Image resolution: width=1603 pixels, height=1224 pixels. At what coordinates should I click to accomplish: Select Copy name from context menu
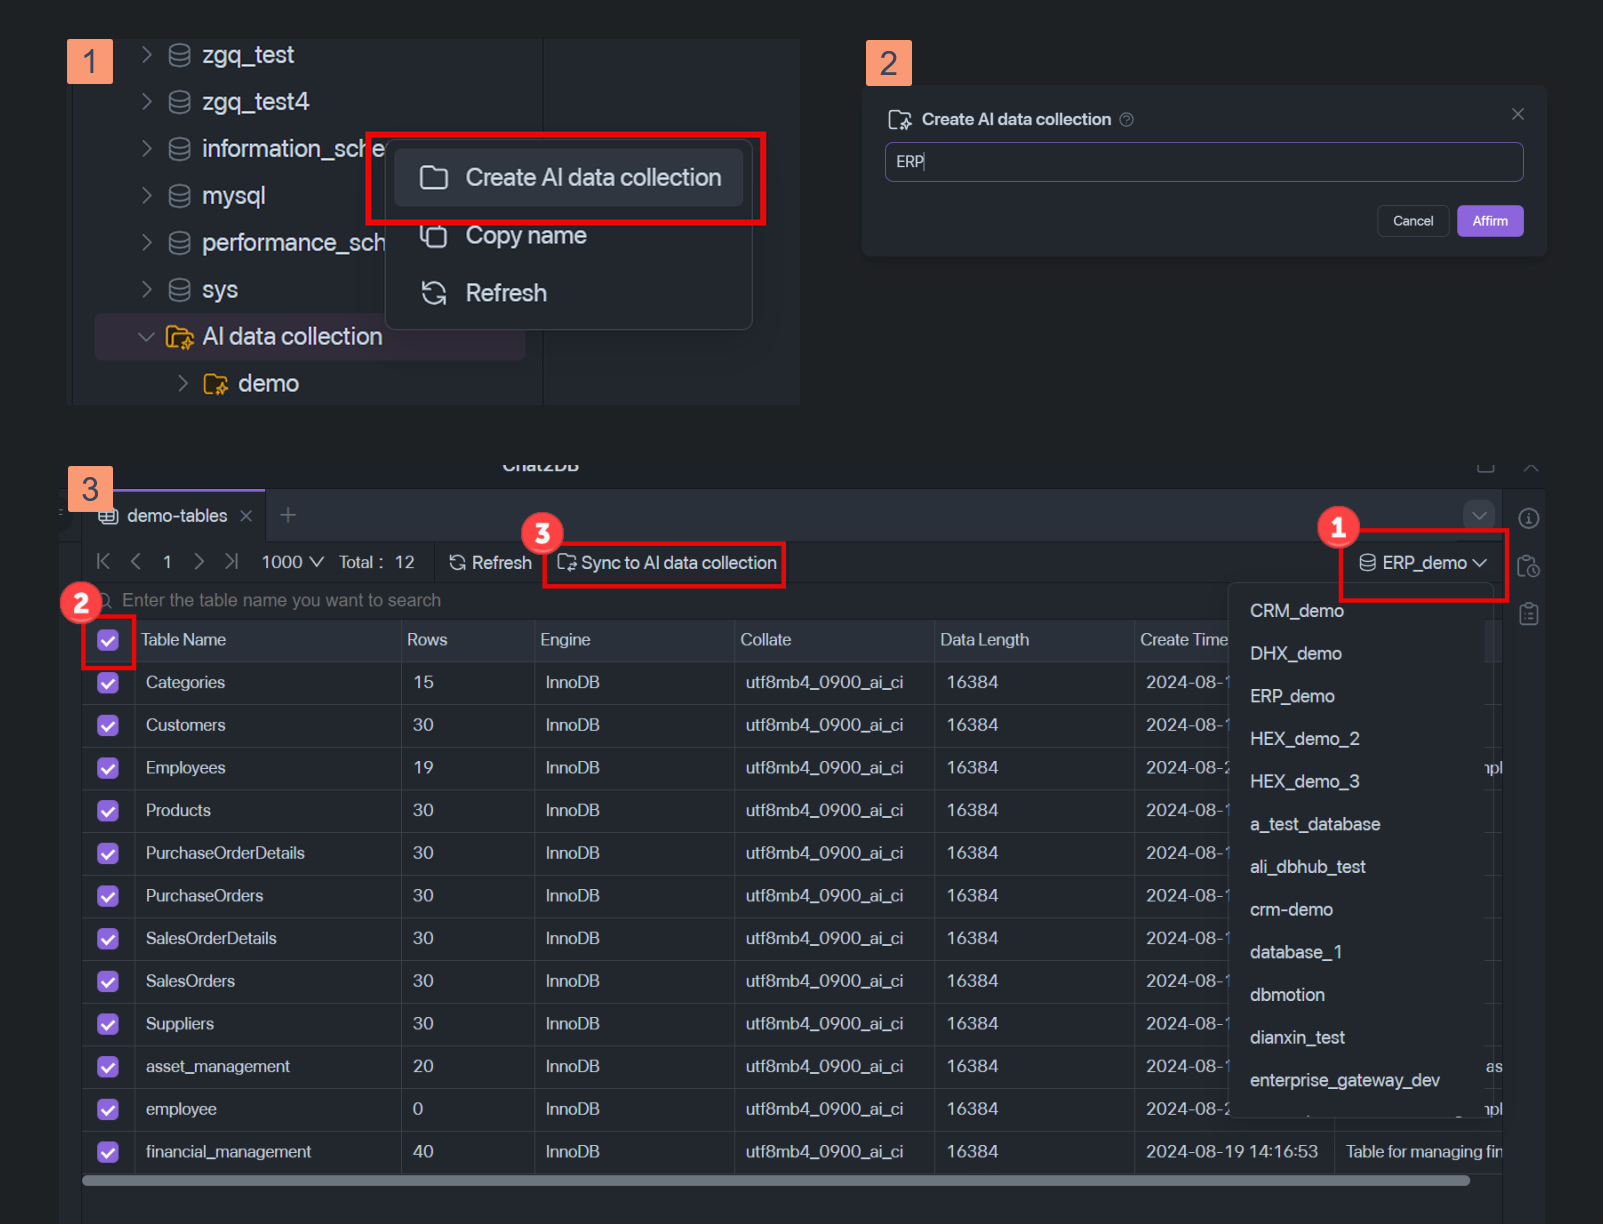point(526,236)
